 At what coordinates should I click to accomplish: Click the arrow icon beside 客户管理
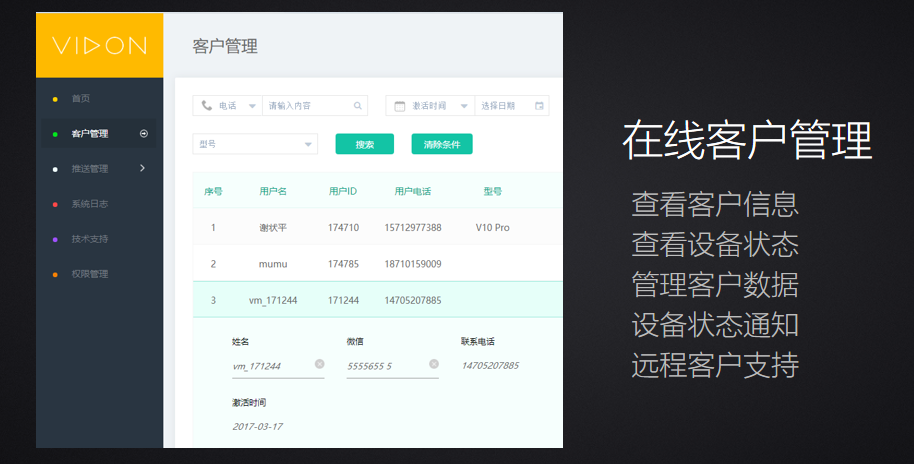144,133
